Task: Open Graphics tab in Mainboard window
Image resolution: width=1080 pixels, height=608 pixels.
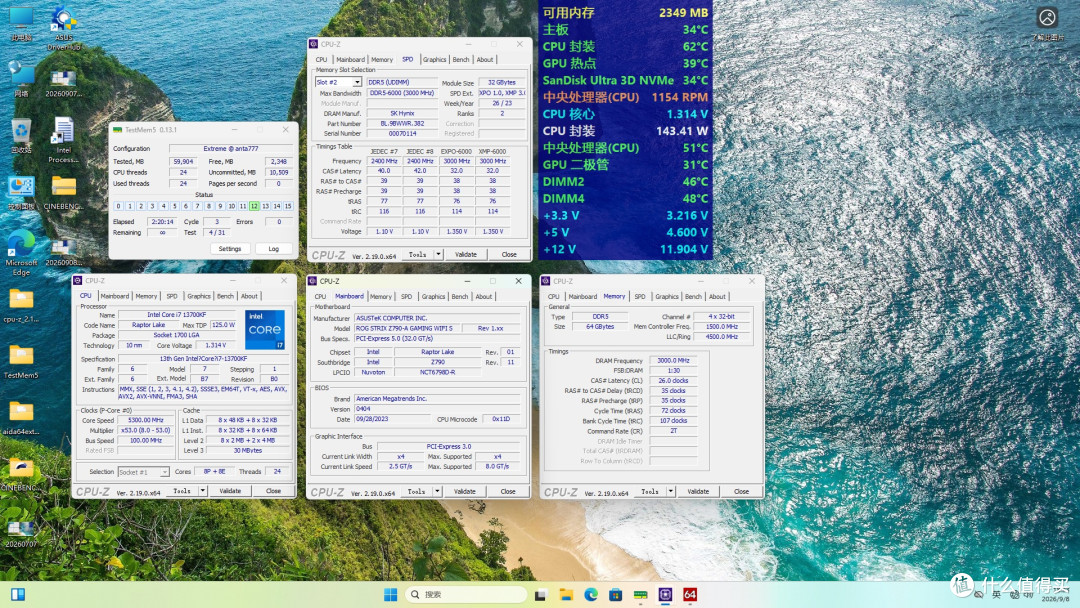Action: (433, 296)
